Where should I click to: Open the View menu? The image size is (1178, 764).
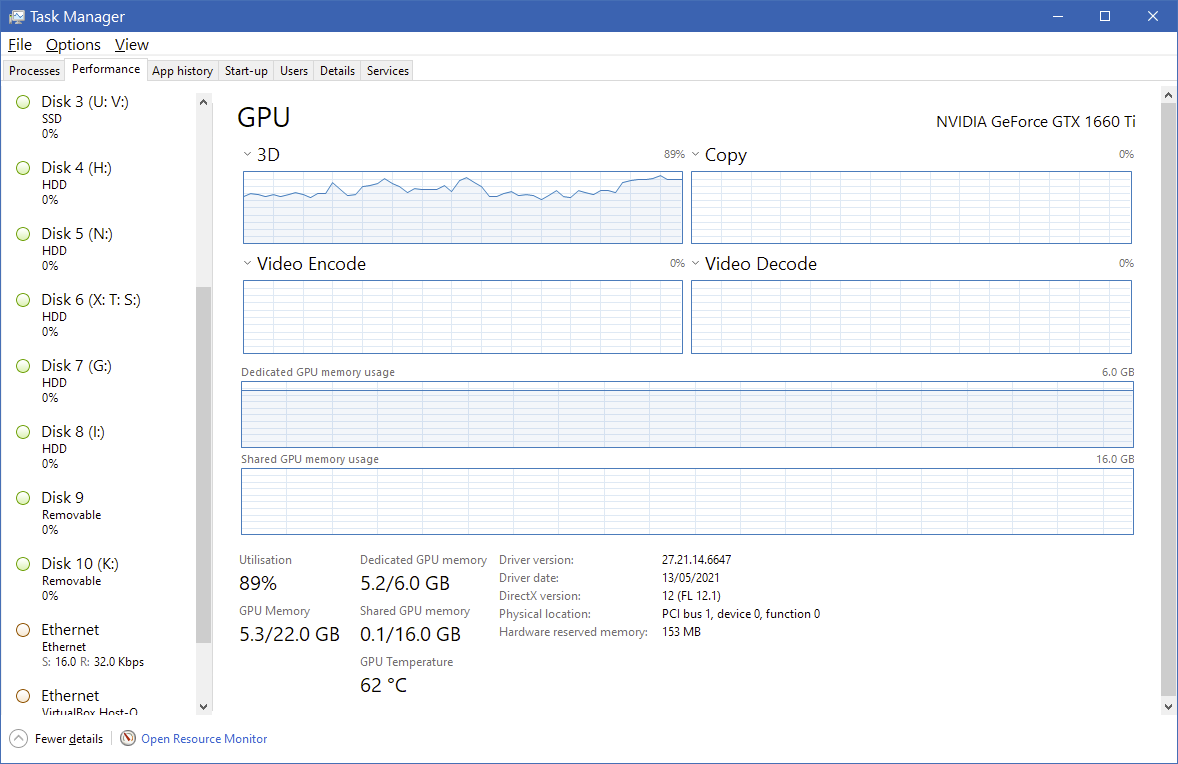131,45
